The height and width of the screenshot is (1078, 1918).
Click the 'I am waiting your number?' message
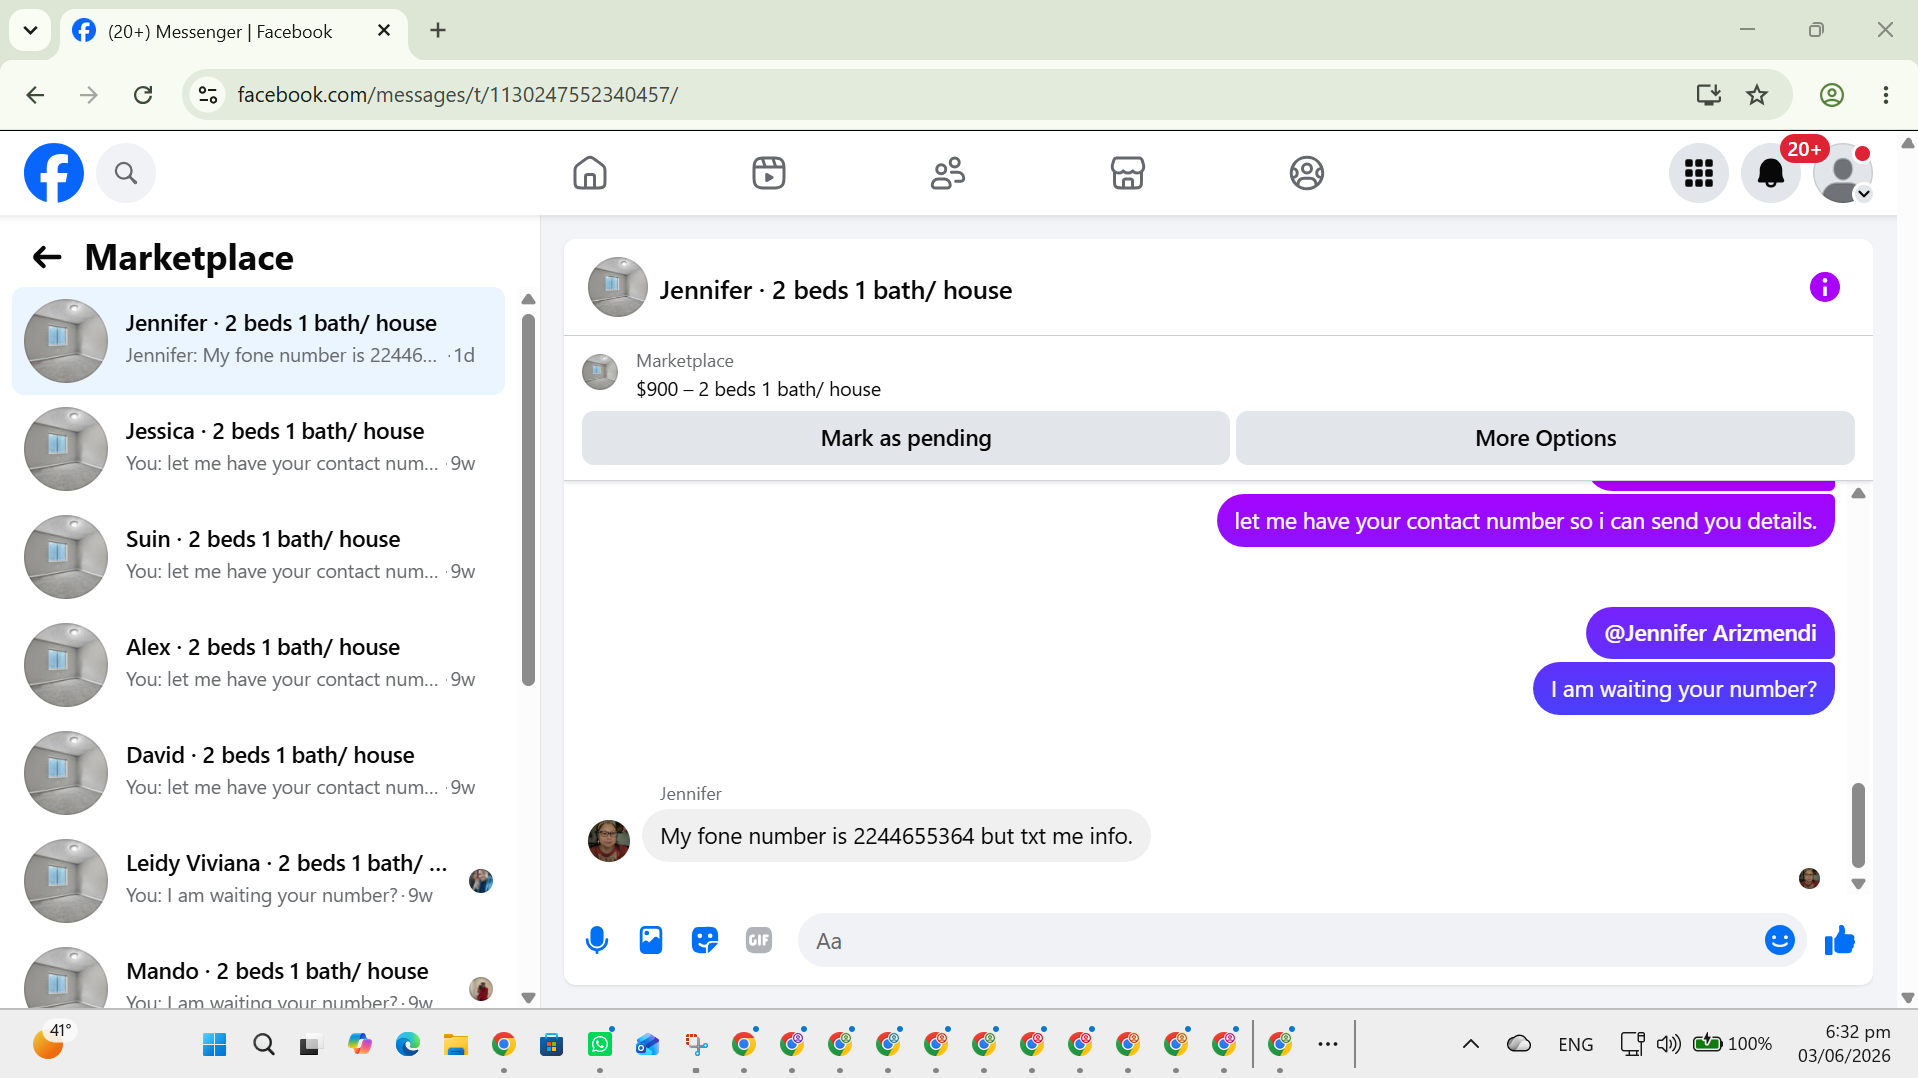coord(1684,689)
